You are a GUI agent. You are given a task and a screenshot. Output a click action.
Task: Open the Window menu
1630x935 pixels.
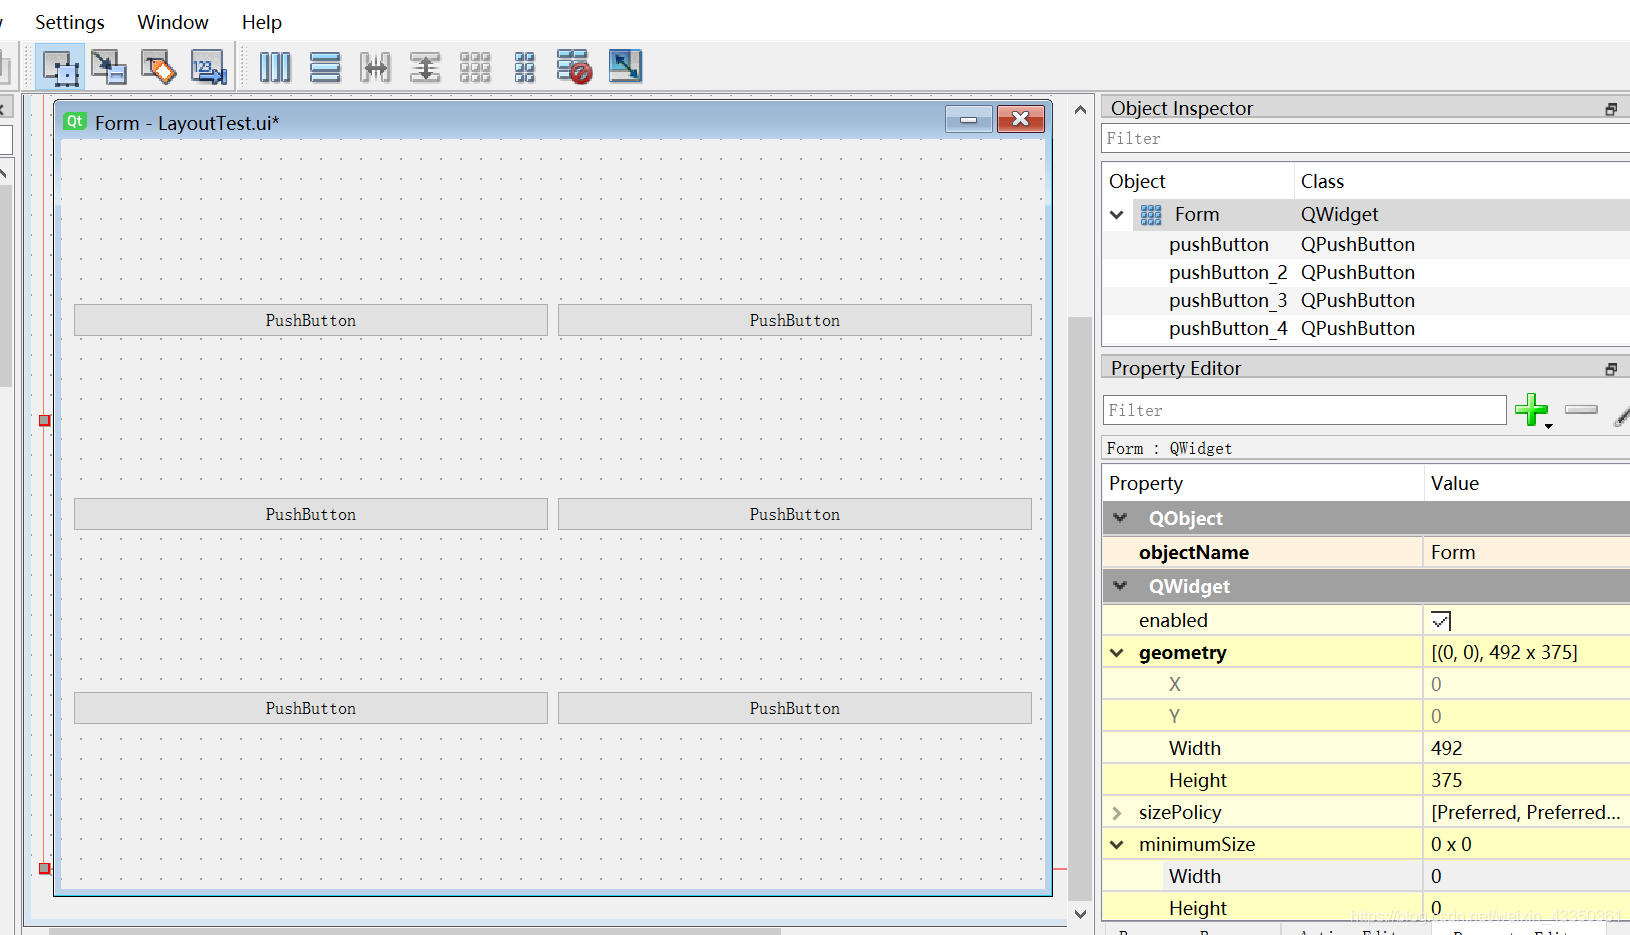(x=173, y=22)
